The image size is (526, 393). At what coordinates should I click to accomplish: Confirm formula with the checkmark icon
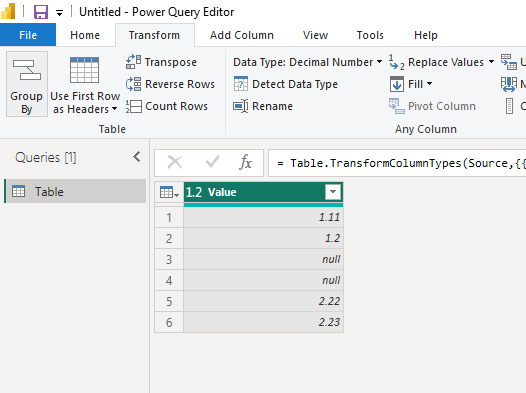212,162
